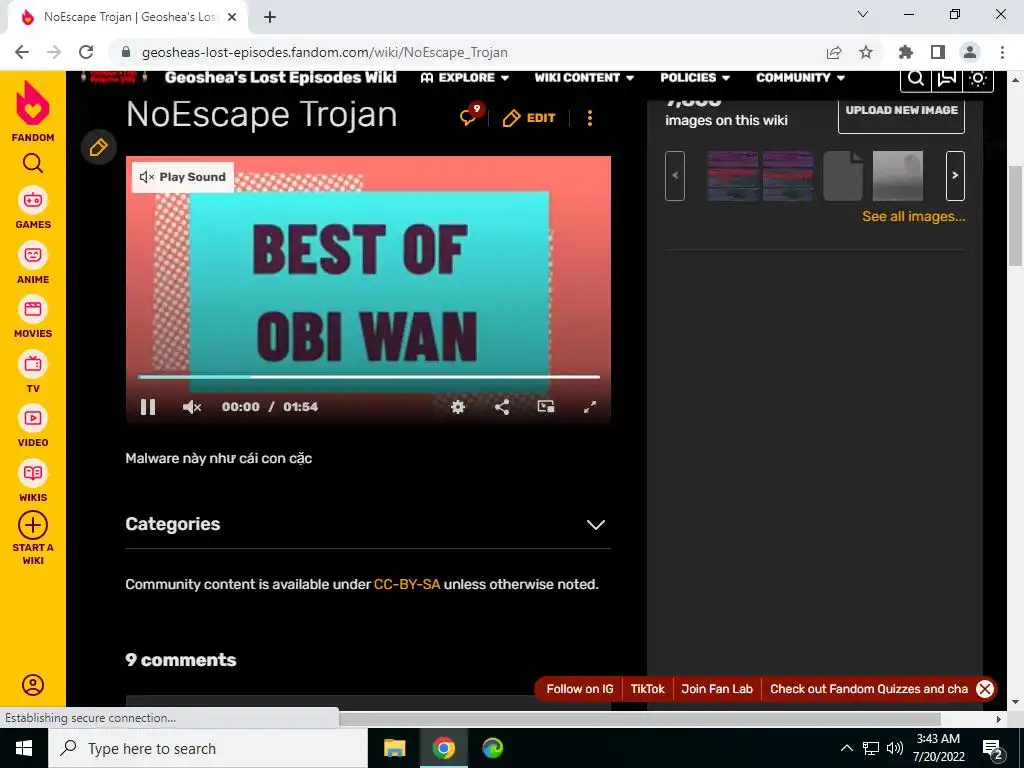Open the Explore dropdown menu

point(464,78)
